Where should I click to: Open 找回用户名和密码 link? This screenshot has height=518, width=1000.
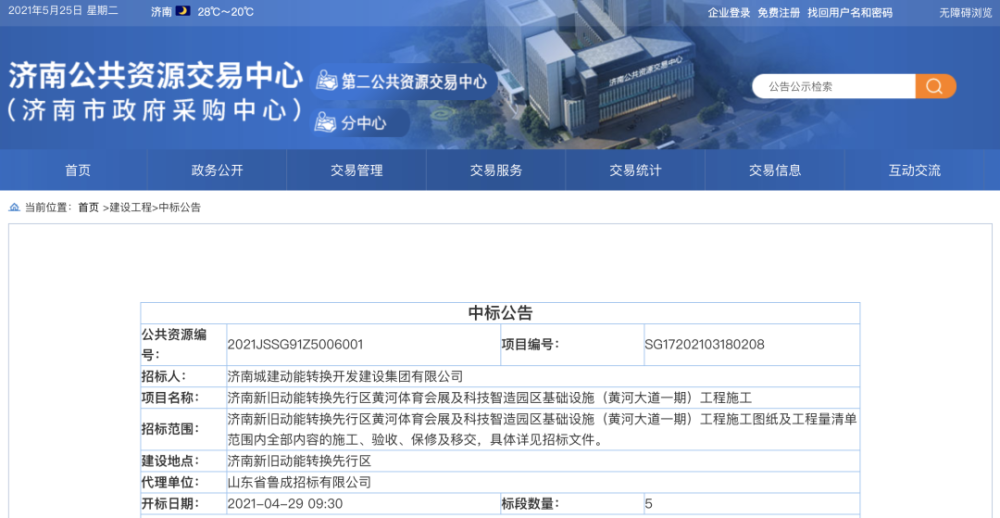[850, 13]
